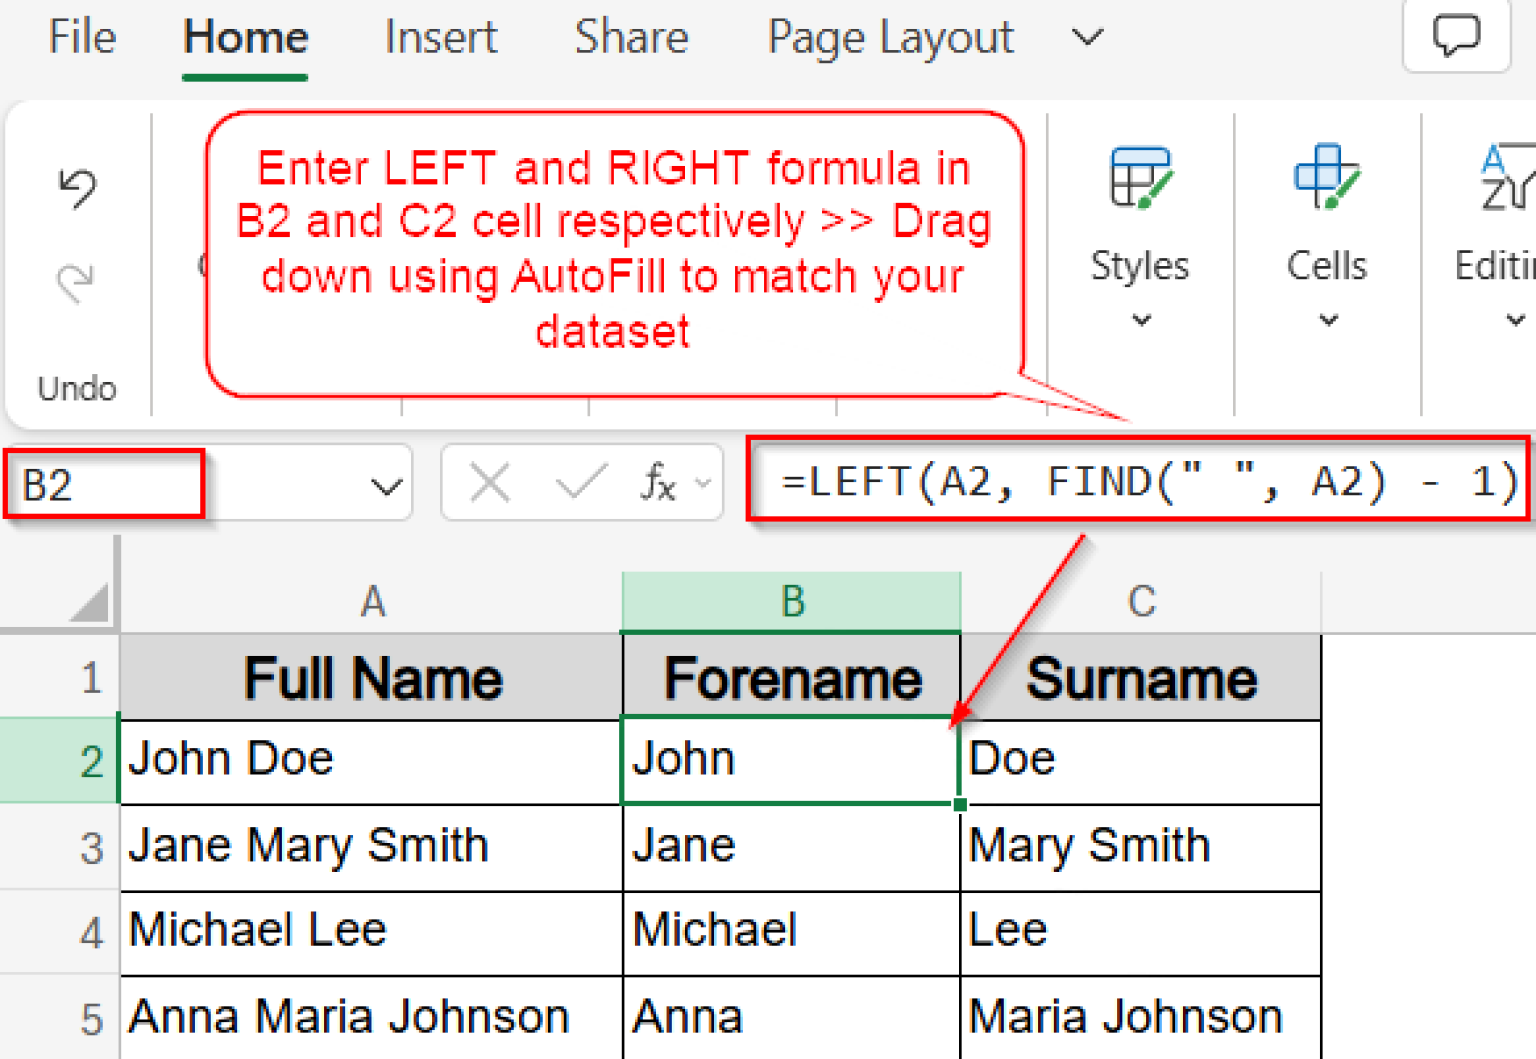Screen dimensions: 1536x1059
Task: Switch to the Insert tab
Action: click(440, 37)
